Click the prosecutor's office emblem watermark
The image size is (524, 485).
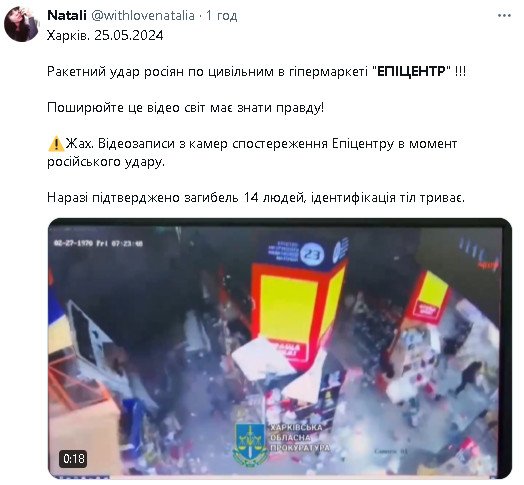(x=250, y=443)
